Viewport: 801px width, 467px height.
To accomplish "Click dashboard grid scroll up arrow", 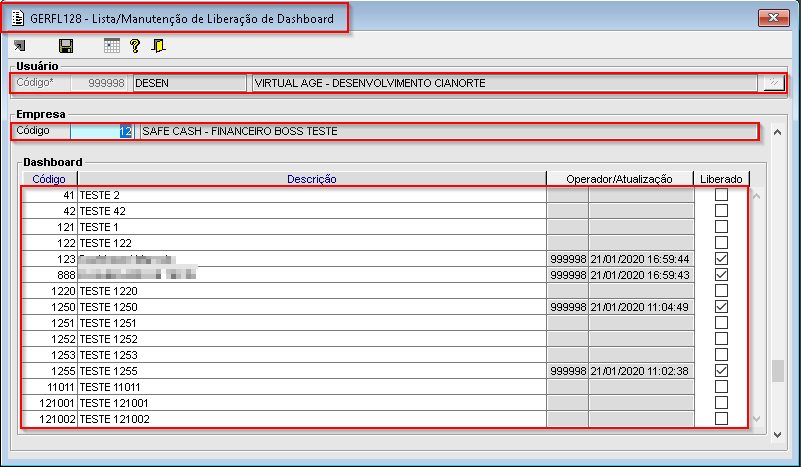I will (x=757, y=196).
